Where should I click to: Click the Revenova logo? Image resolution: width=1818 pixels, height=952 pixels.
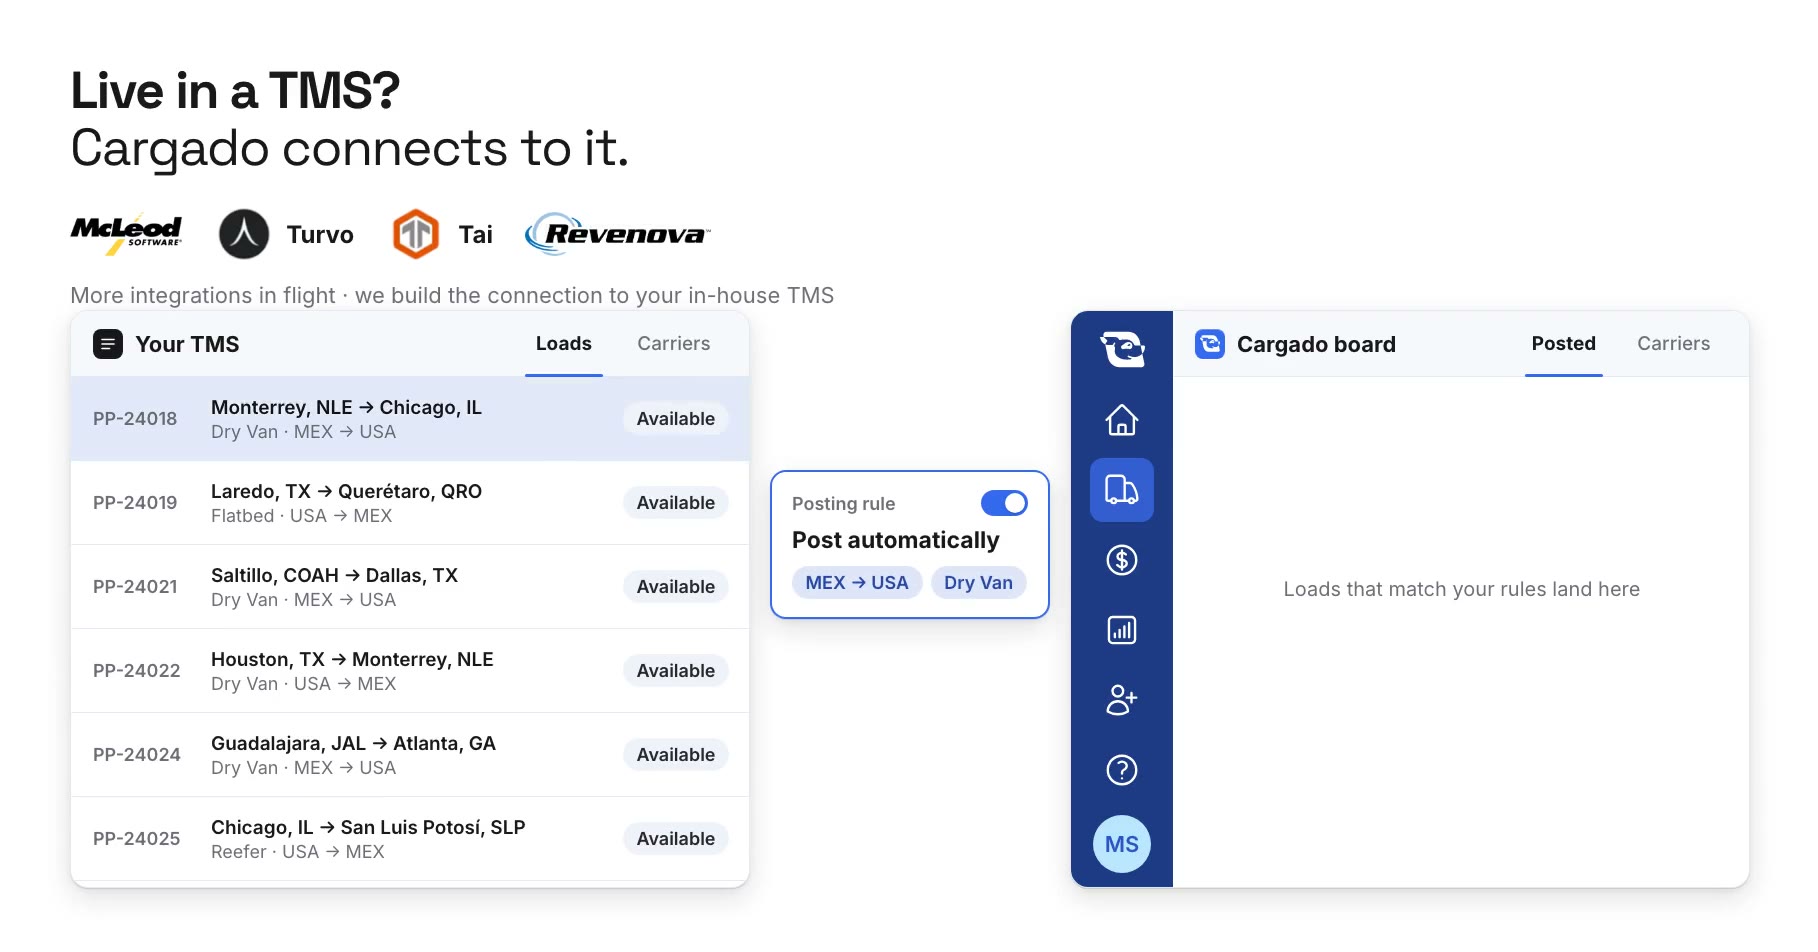click(618, 234)
